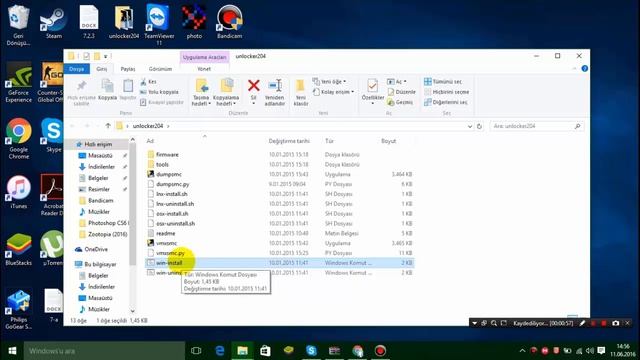Sort by Tür column header

(329, 141)
